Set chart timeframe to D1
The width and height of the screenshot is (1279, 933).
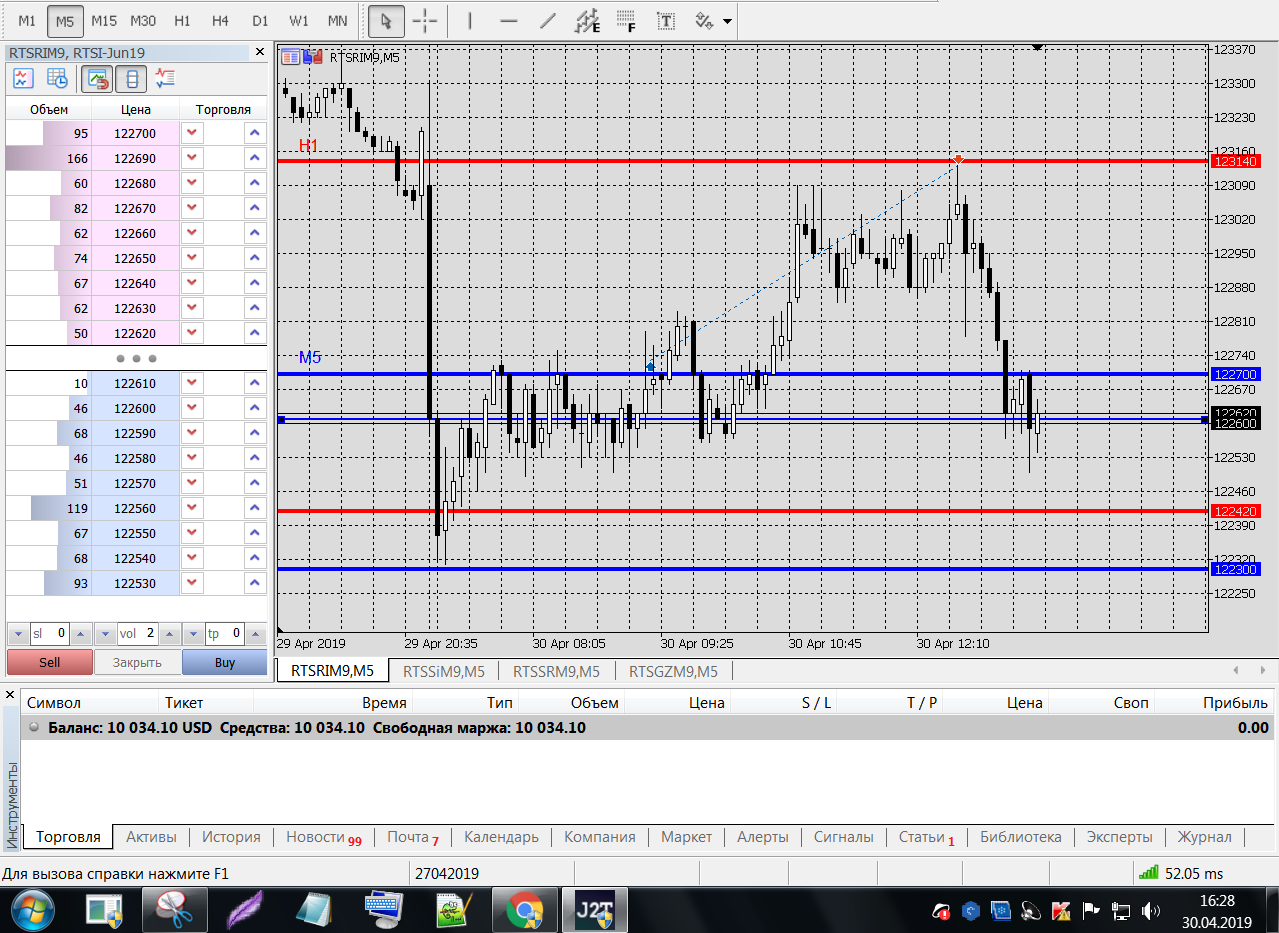pos(260,20)
